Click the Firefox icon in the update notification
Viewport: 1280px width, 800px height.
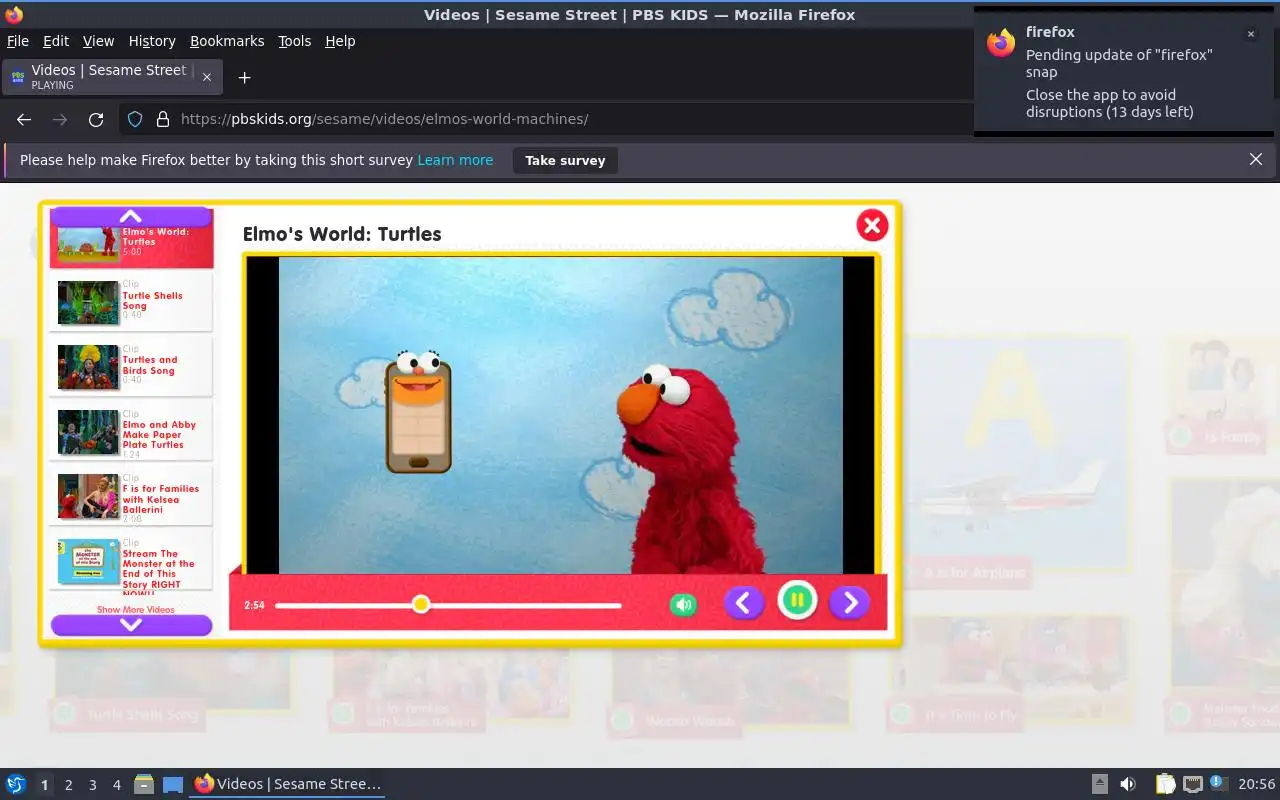(1001, 43)
